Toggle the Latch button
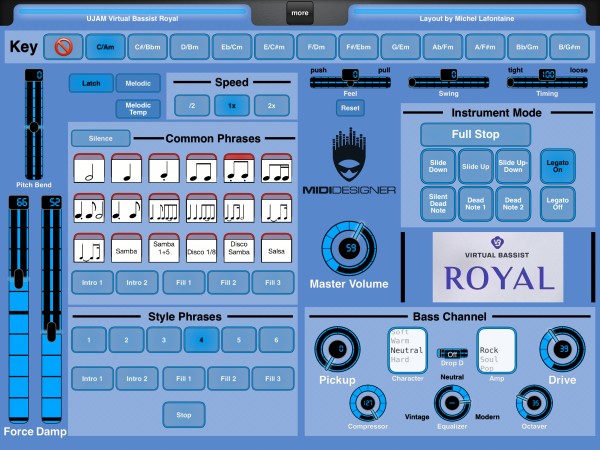 [x=91, y=83]
